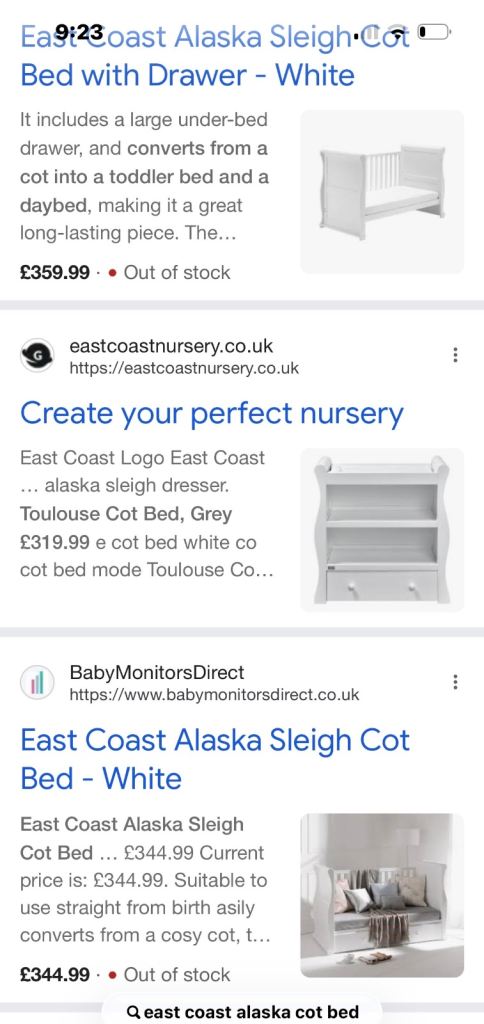The image size is (484, 1024).
Task: Tap the £344.99 out of stock price line
Action: (x=125, y=975)
